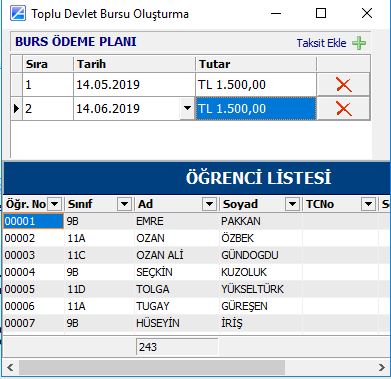Open the Sınıf column filter dropdown
Viewport: 391px width, 379px height.
[x=124, y=204]
